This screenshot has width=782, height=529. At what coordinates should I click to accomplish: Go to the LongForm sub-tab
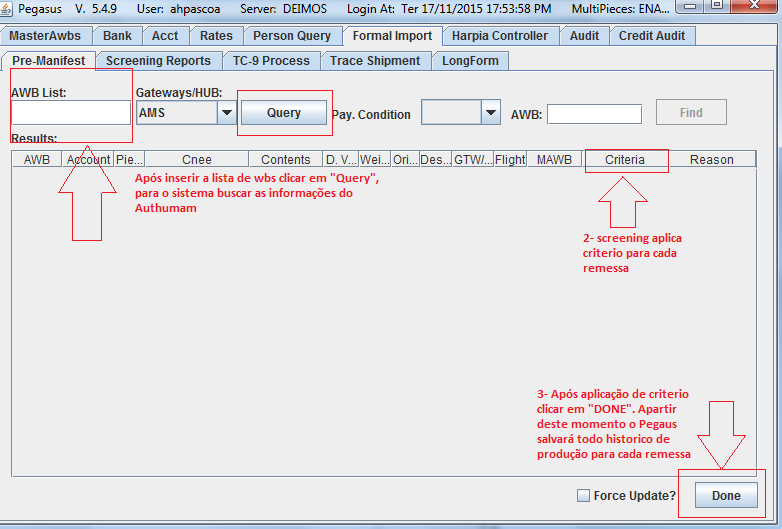click(x=470, y=61)
